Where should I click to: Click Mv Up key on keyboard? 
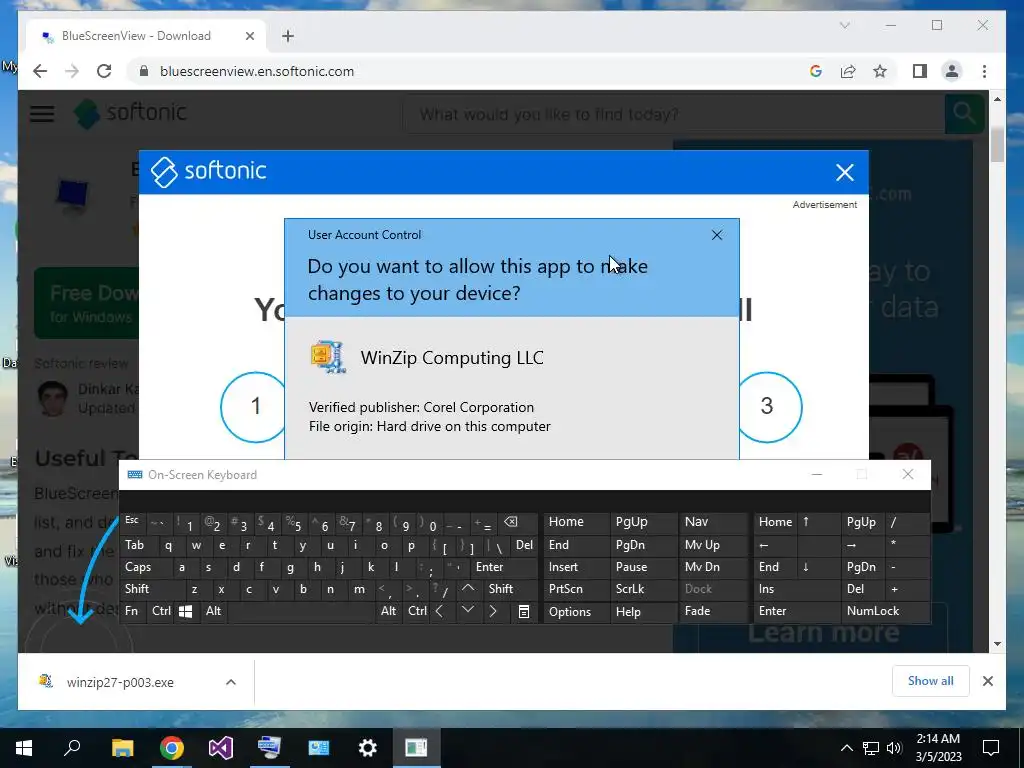(713, 545)
